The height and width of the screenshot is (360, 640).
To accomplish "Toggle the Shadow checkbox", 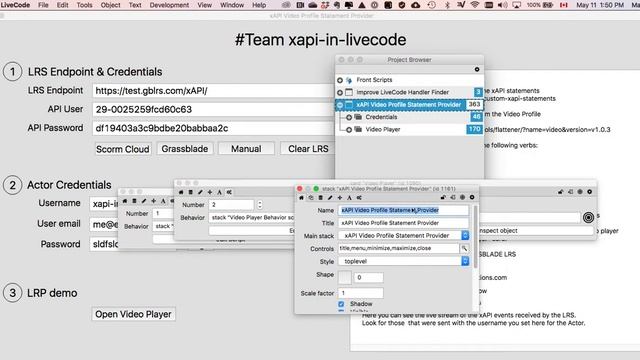I will coord(341,304).
